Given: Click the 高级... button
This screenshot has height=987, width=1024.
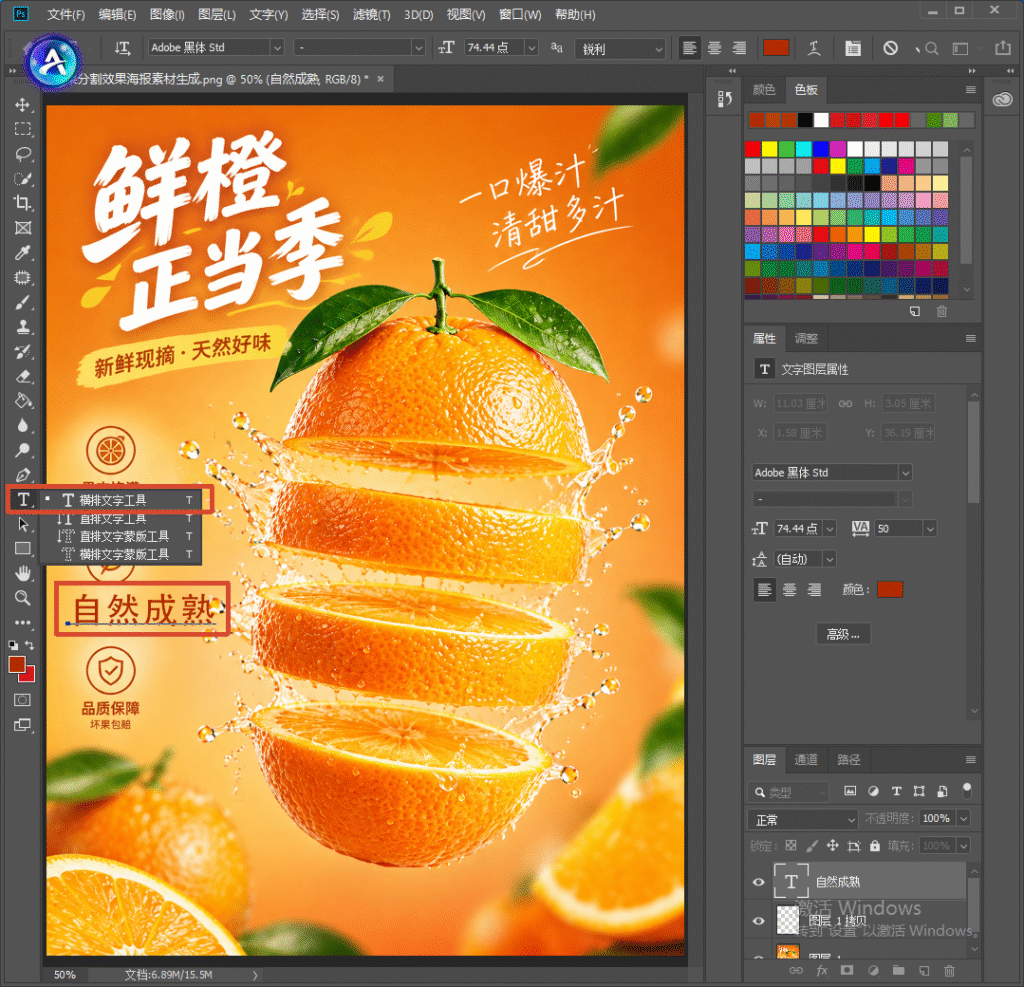Looking at the screenshot, I should pyautogui.click(x=843, y=634).
